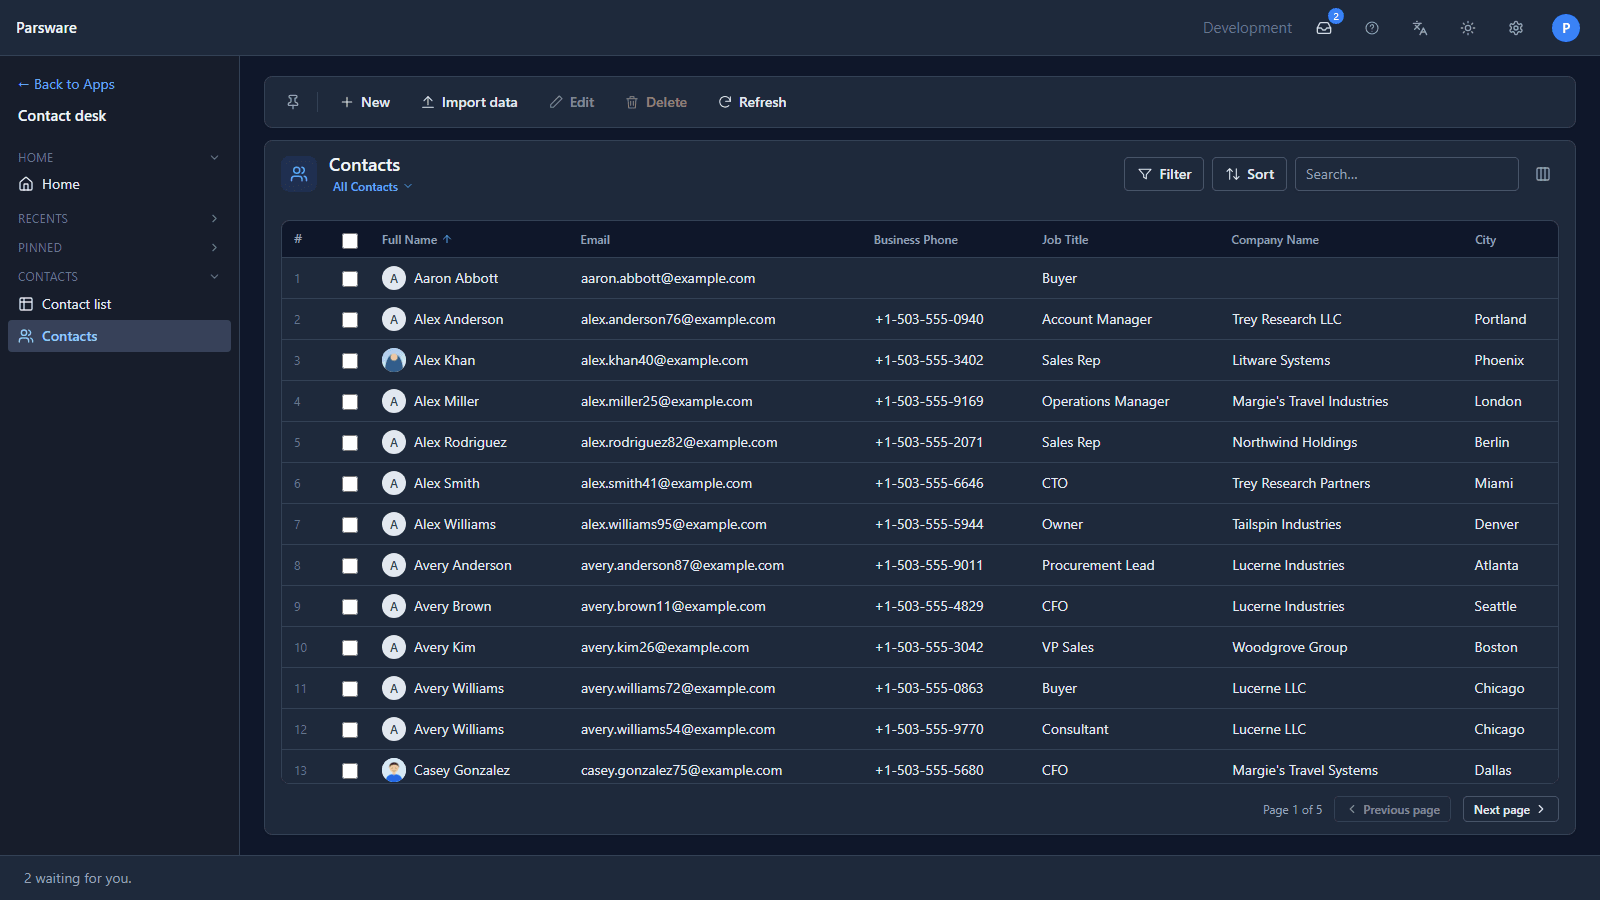Expand the PINNED section

[x=119, y=247]
